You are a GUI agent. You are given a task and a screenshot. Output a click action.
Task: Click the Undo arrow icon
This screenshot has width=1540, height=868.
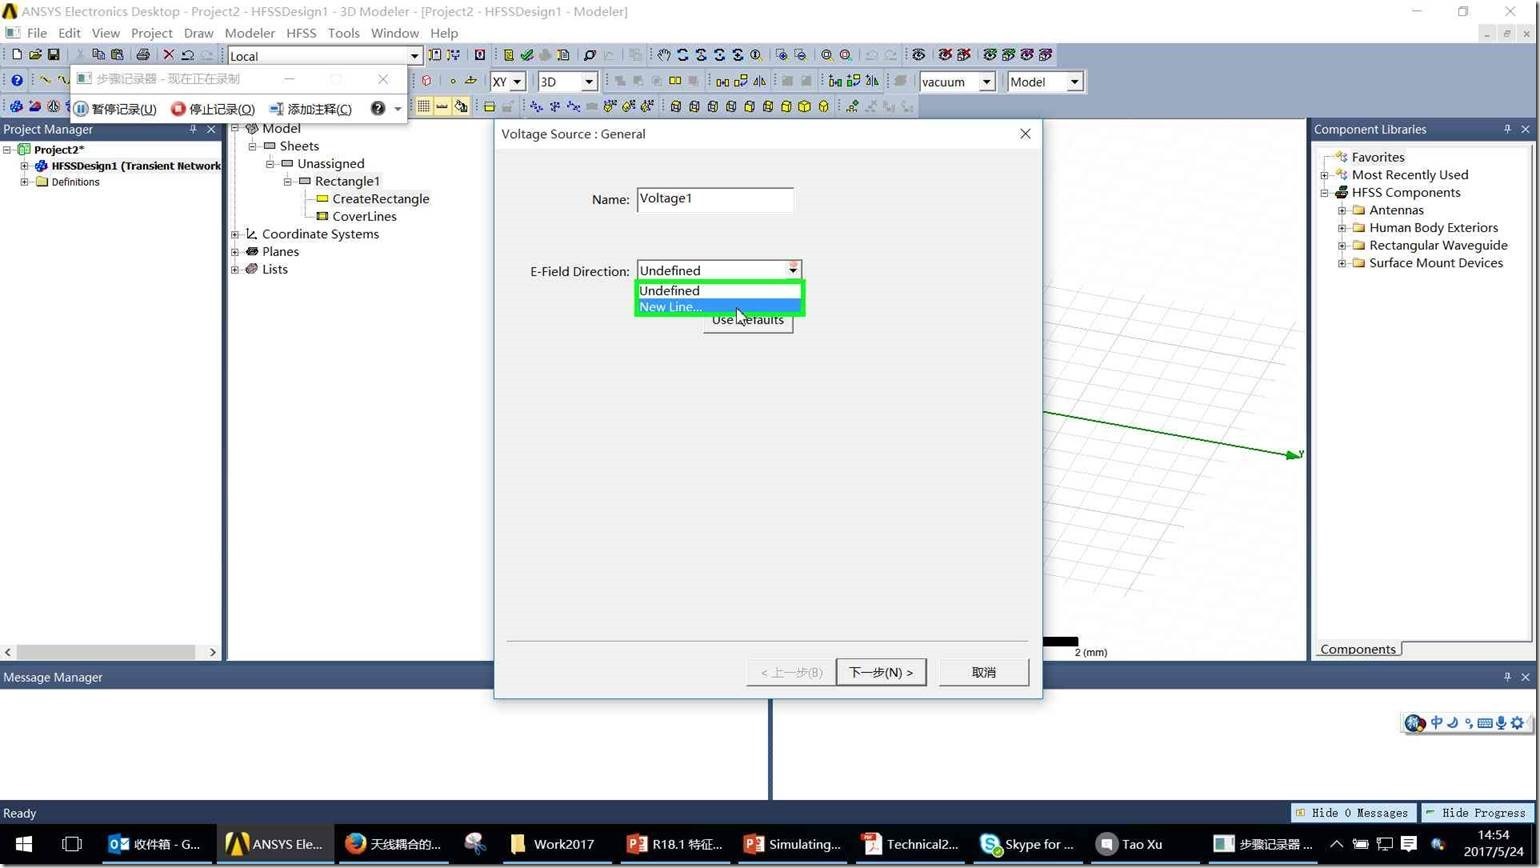pyautogui.click(x=187, y=55)
